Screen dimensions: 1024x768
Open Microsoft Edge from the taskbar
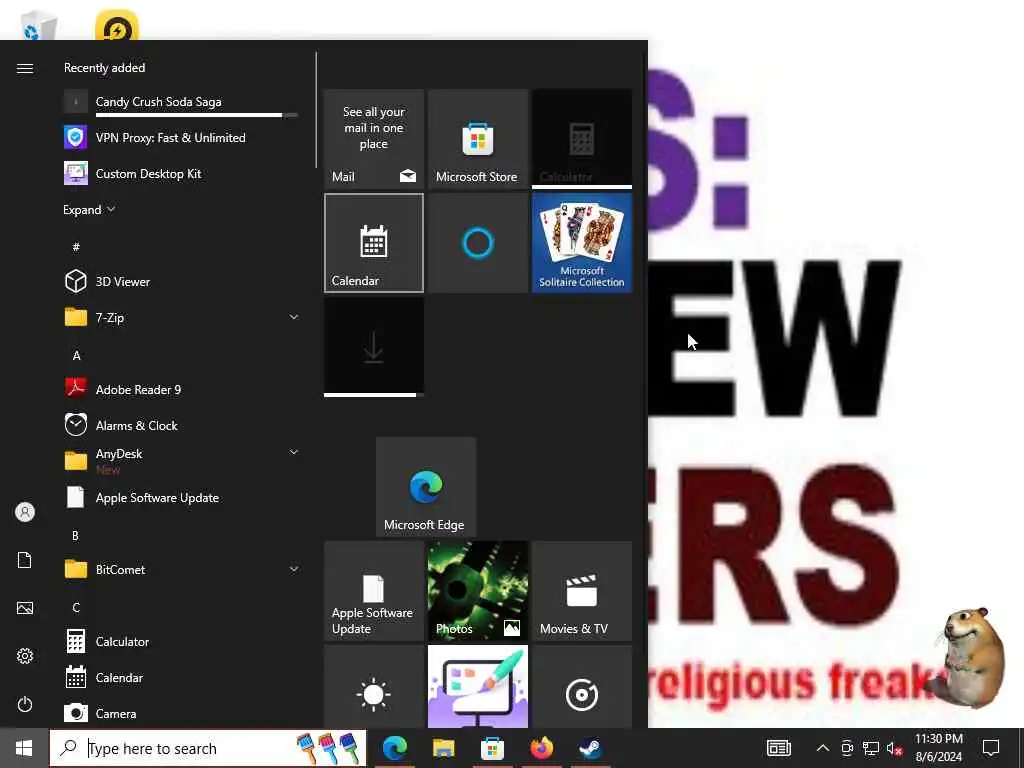(394, 748)
